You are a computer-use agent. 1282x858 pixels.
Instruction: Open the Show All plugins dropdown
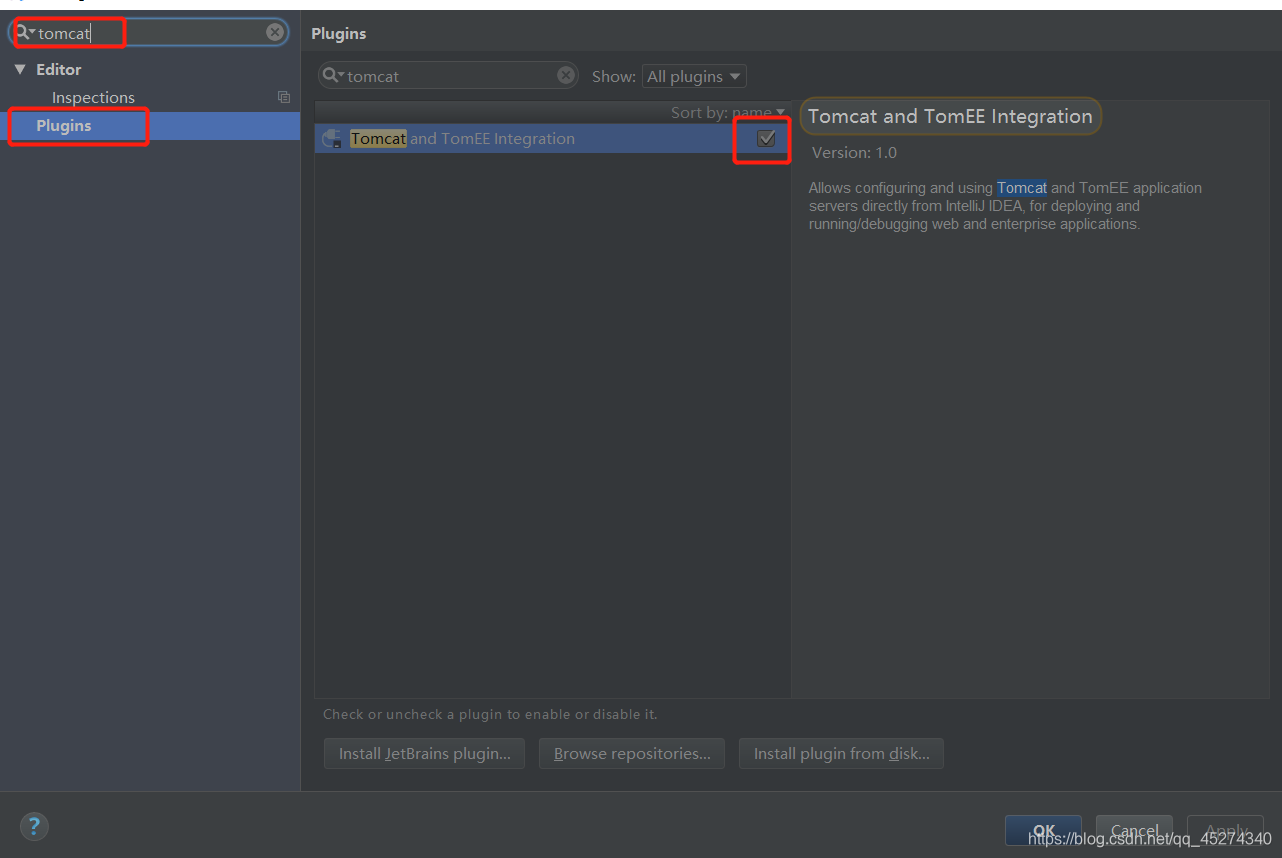tap(694, 76)
